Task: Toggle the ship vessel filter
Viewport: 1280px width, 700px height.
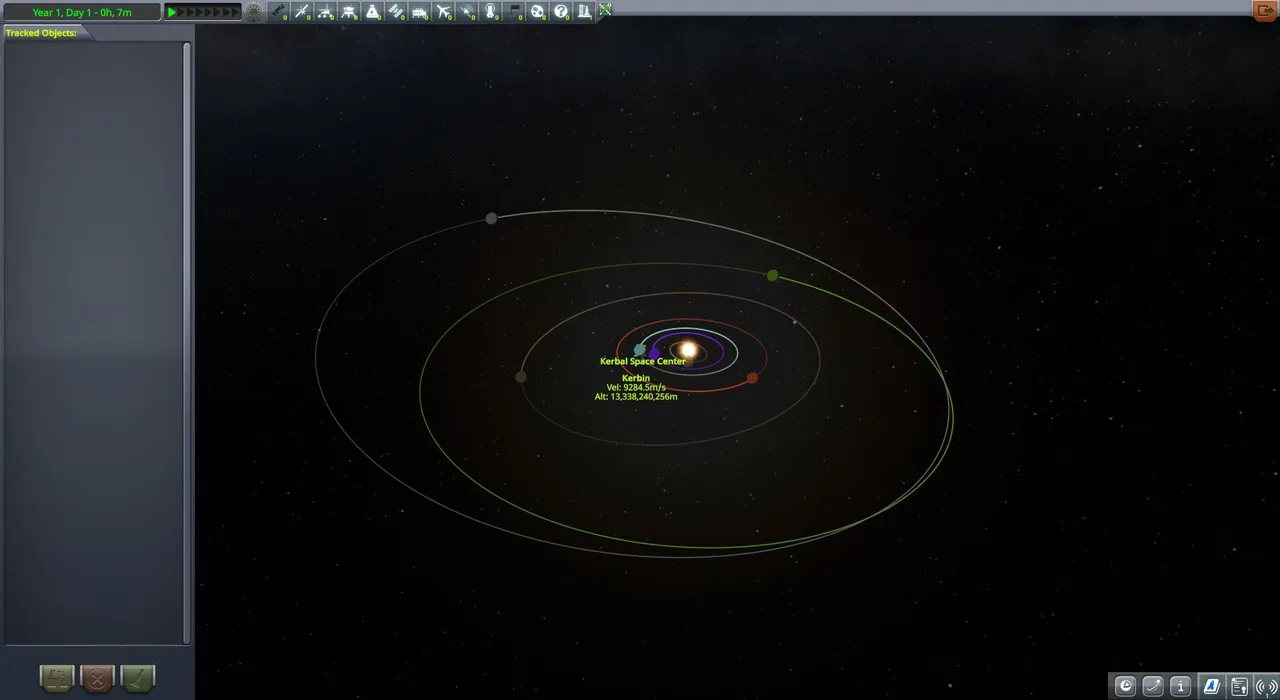Action: pyautogui.click(x=373, y=12)
